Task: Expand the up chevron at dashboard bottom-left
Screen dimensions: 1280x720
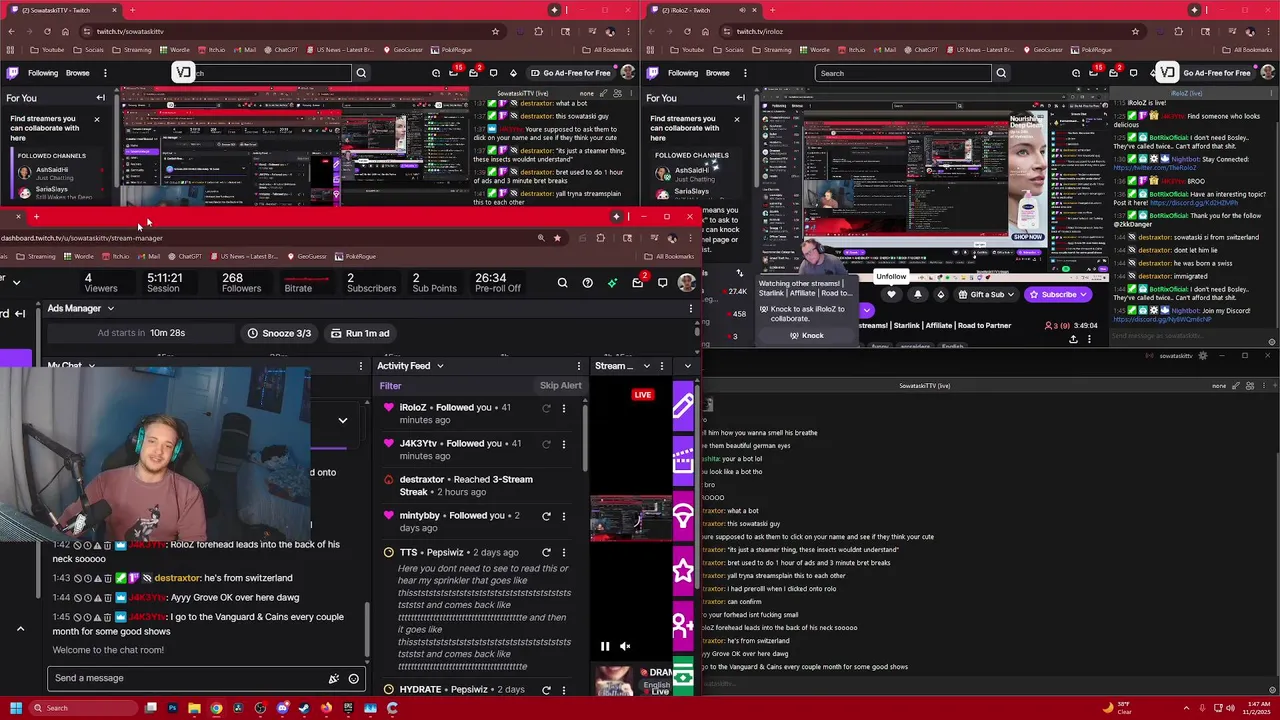Action: 20,629
